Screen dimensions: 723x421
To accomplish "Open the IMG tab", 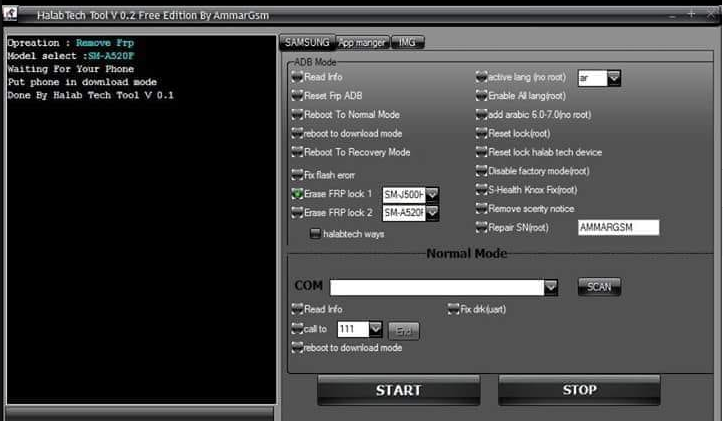I will point(407,42).
